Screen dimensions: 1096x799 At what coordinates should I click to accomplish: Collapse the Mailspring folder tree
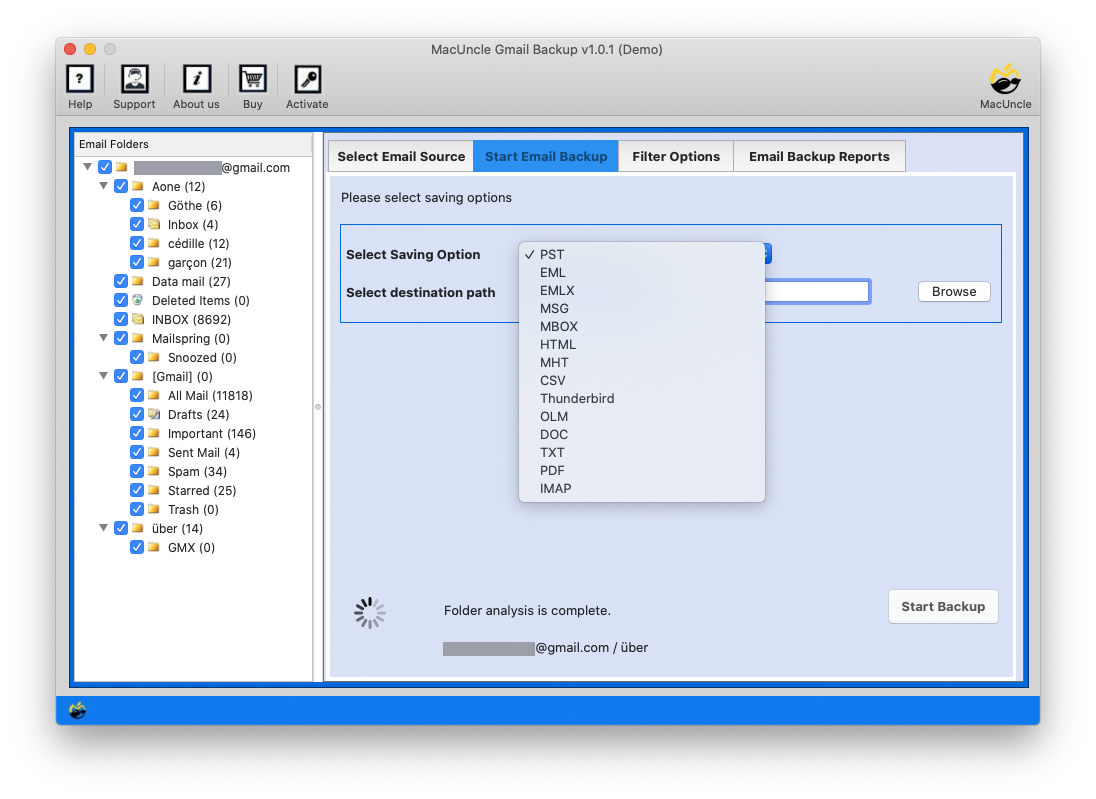[x=104, y=338]
